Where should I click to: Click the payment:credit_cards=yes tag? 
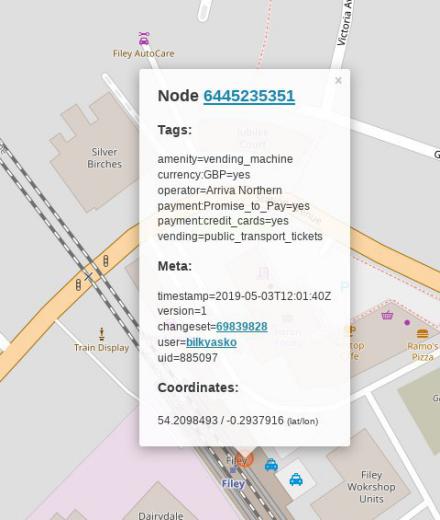tap(223, 221)
